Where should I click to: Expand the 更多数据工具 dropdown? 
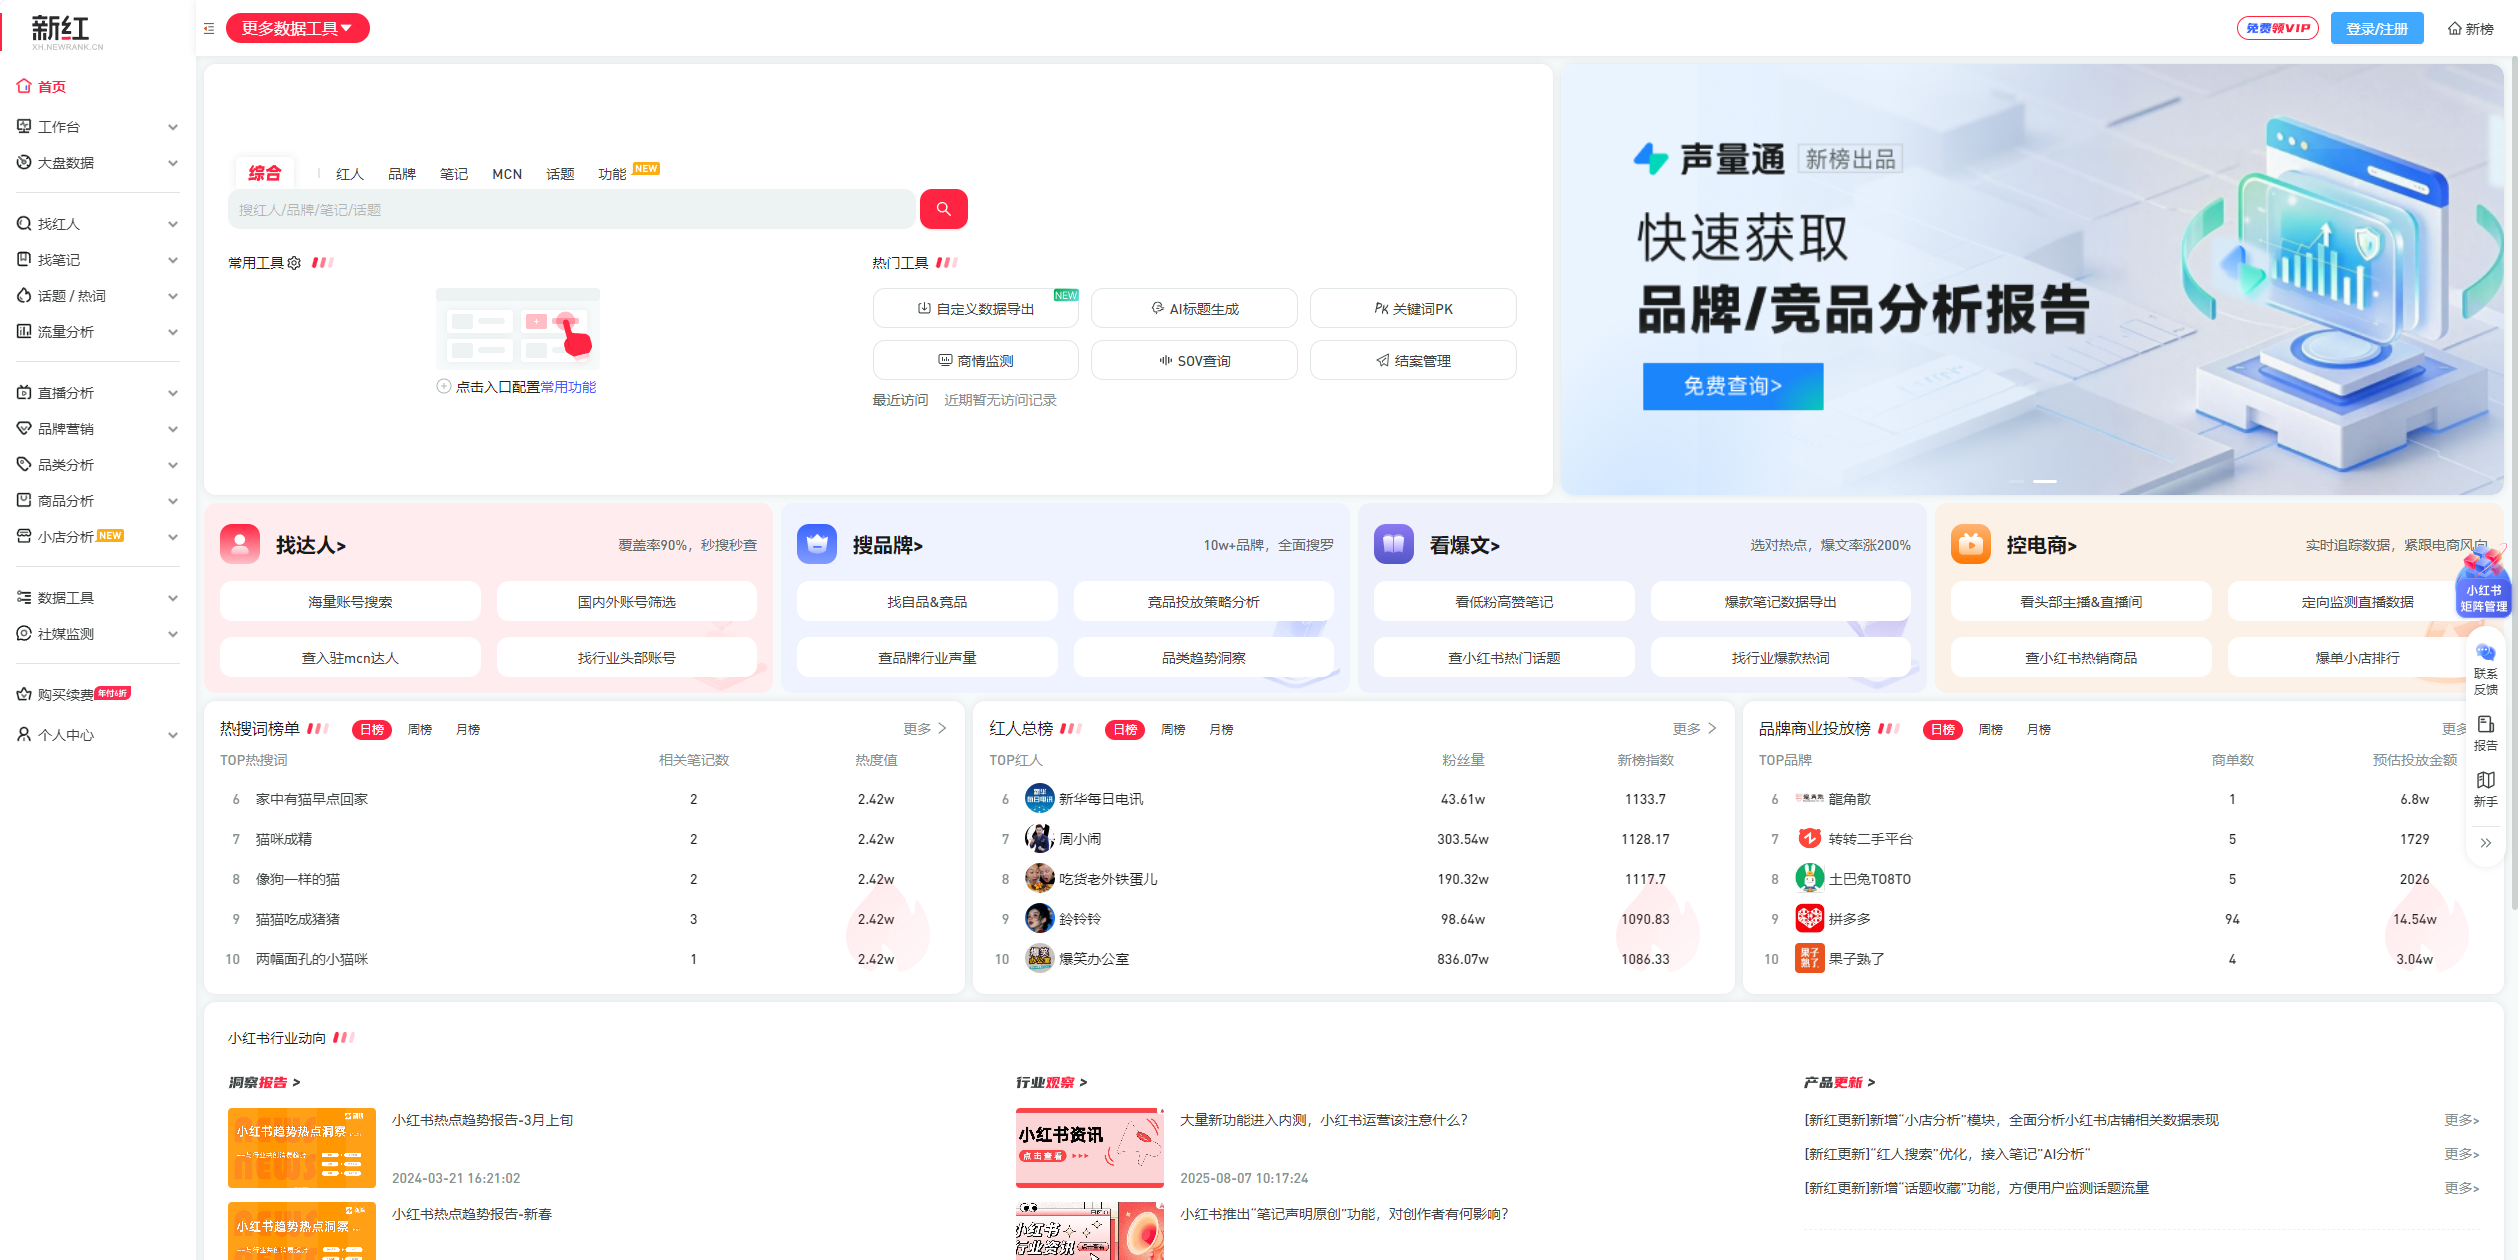297,28
